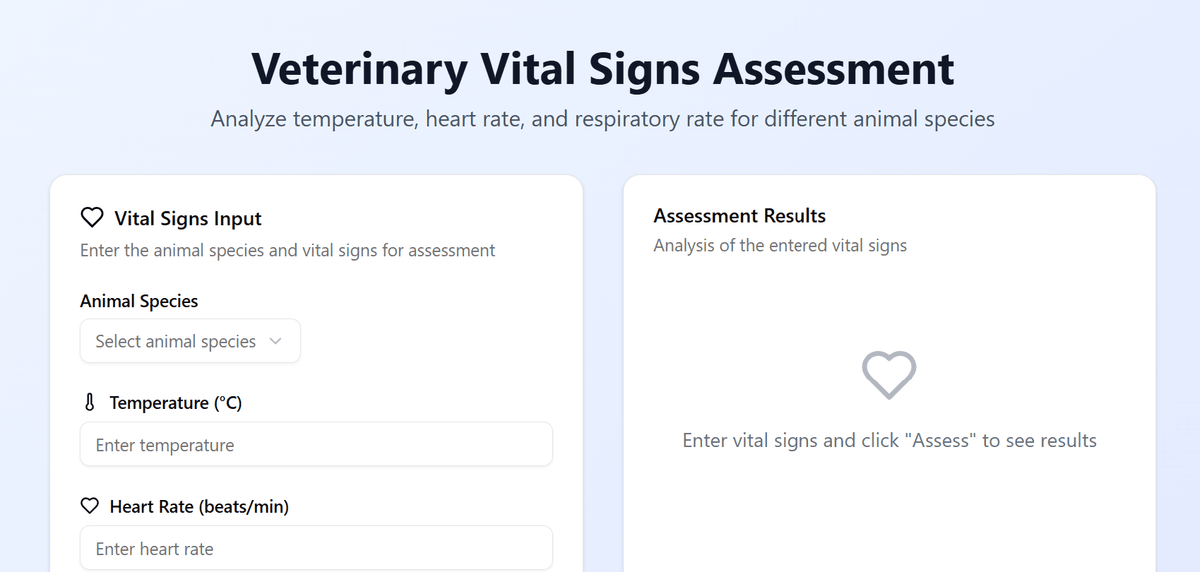The height and width of the screenshot is (572, 1200).
Task: Click the page subtitle about analyzing temperature
Action: click(x=602, y=119)
